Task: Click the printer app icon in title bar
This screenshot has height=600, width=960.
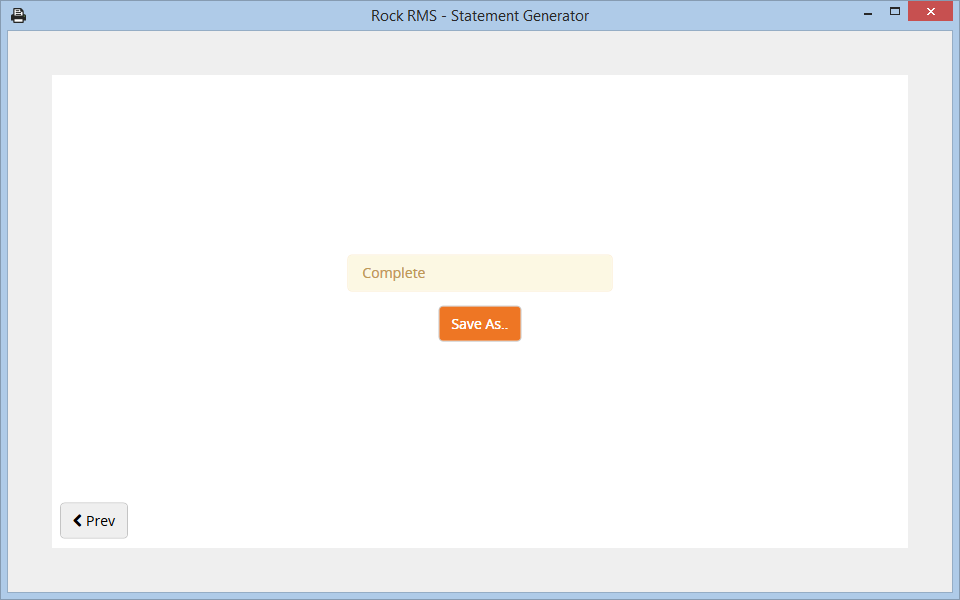Action: pos(18,15)
